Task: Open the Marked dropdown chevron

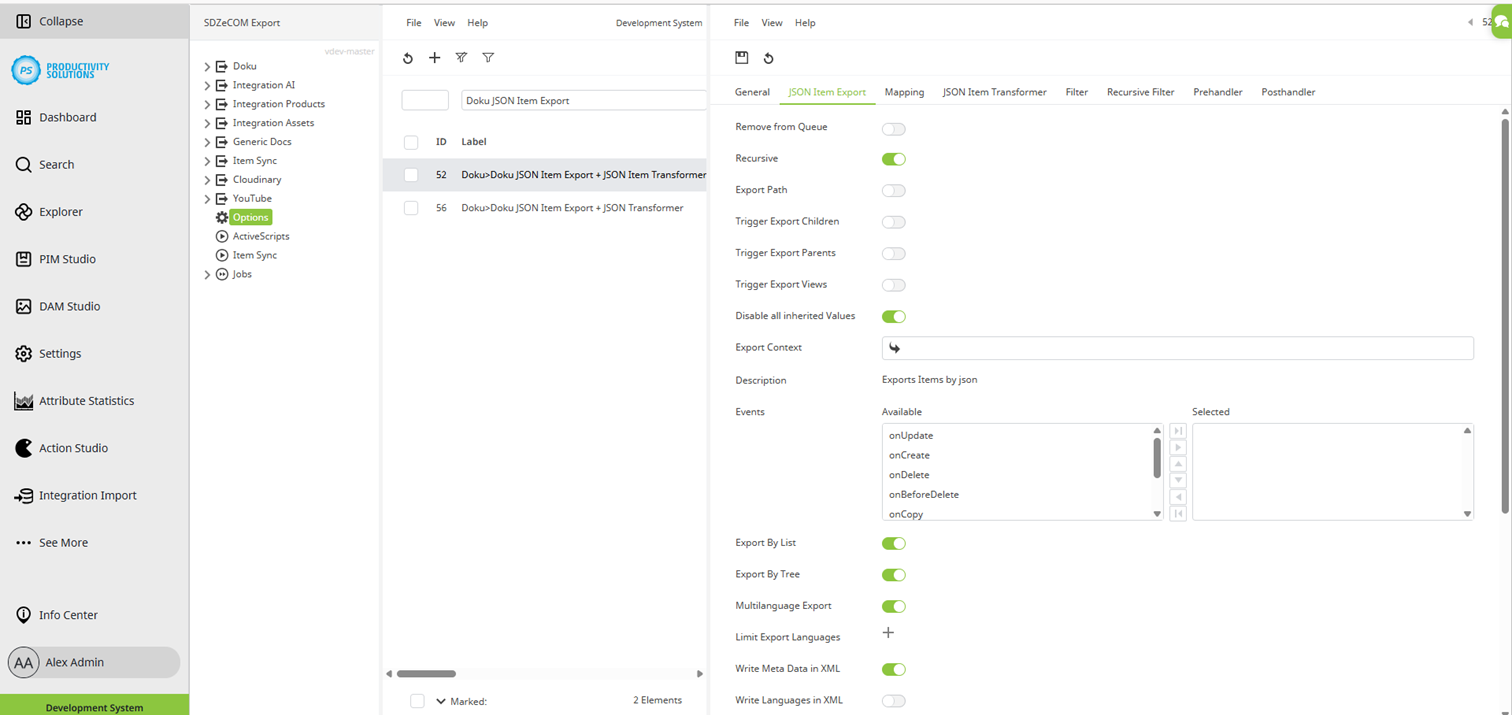Action: pyautogui.click(x=441, y=701)
